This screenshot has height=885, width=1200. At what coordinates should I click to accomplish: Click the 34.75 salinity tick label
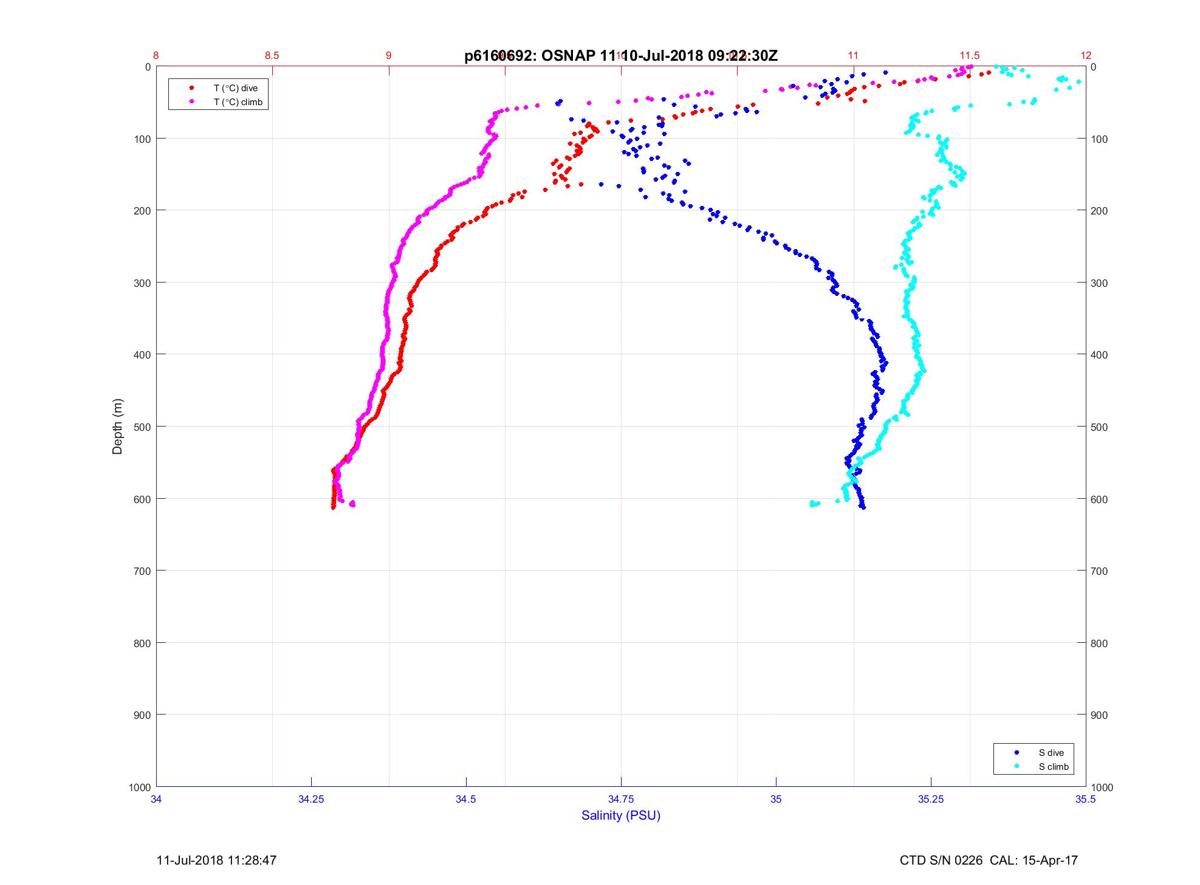[621, 799]
